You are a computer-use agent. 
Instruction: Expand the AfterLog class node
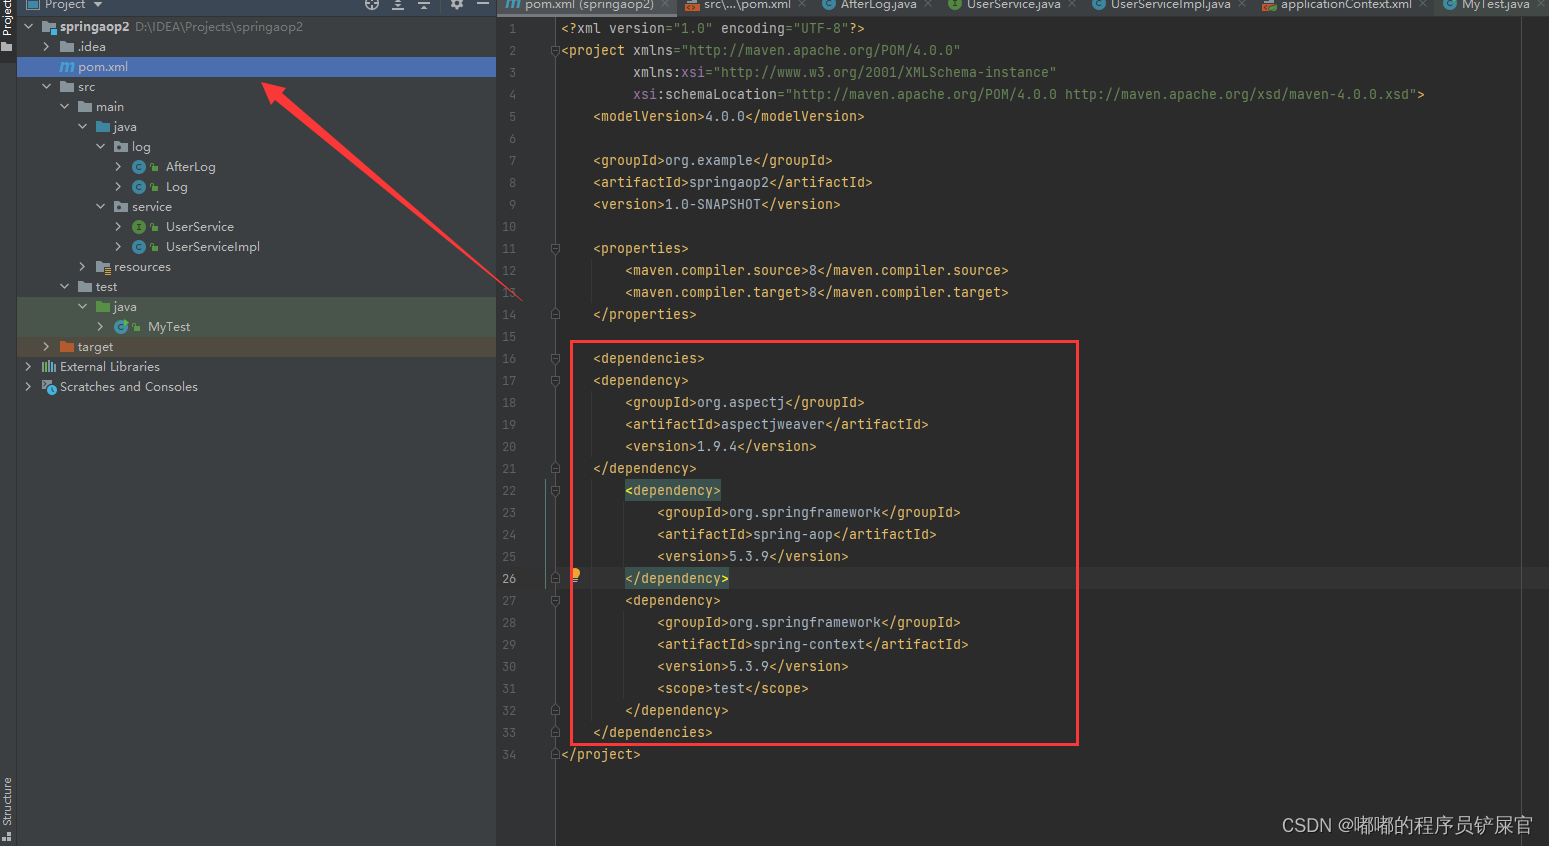(118, 167)
